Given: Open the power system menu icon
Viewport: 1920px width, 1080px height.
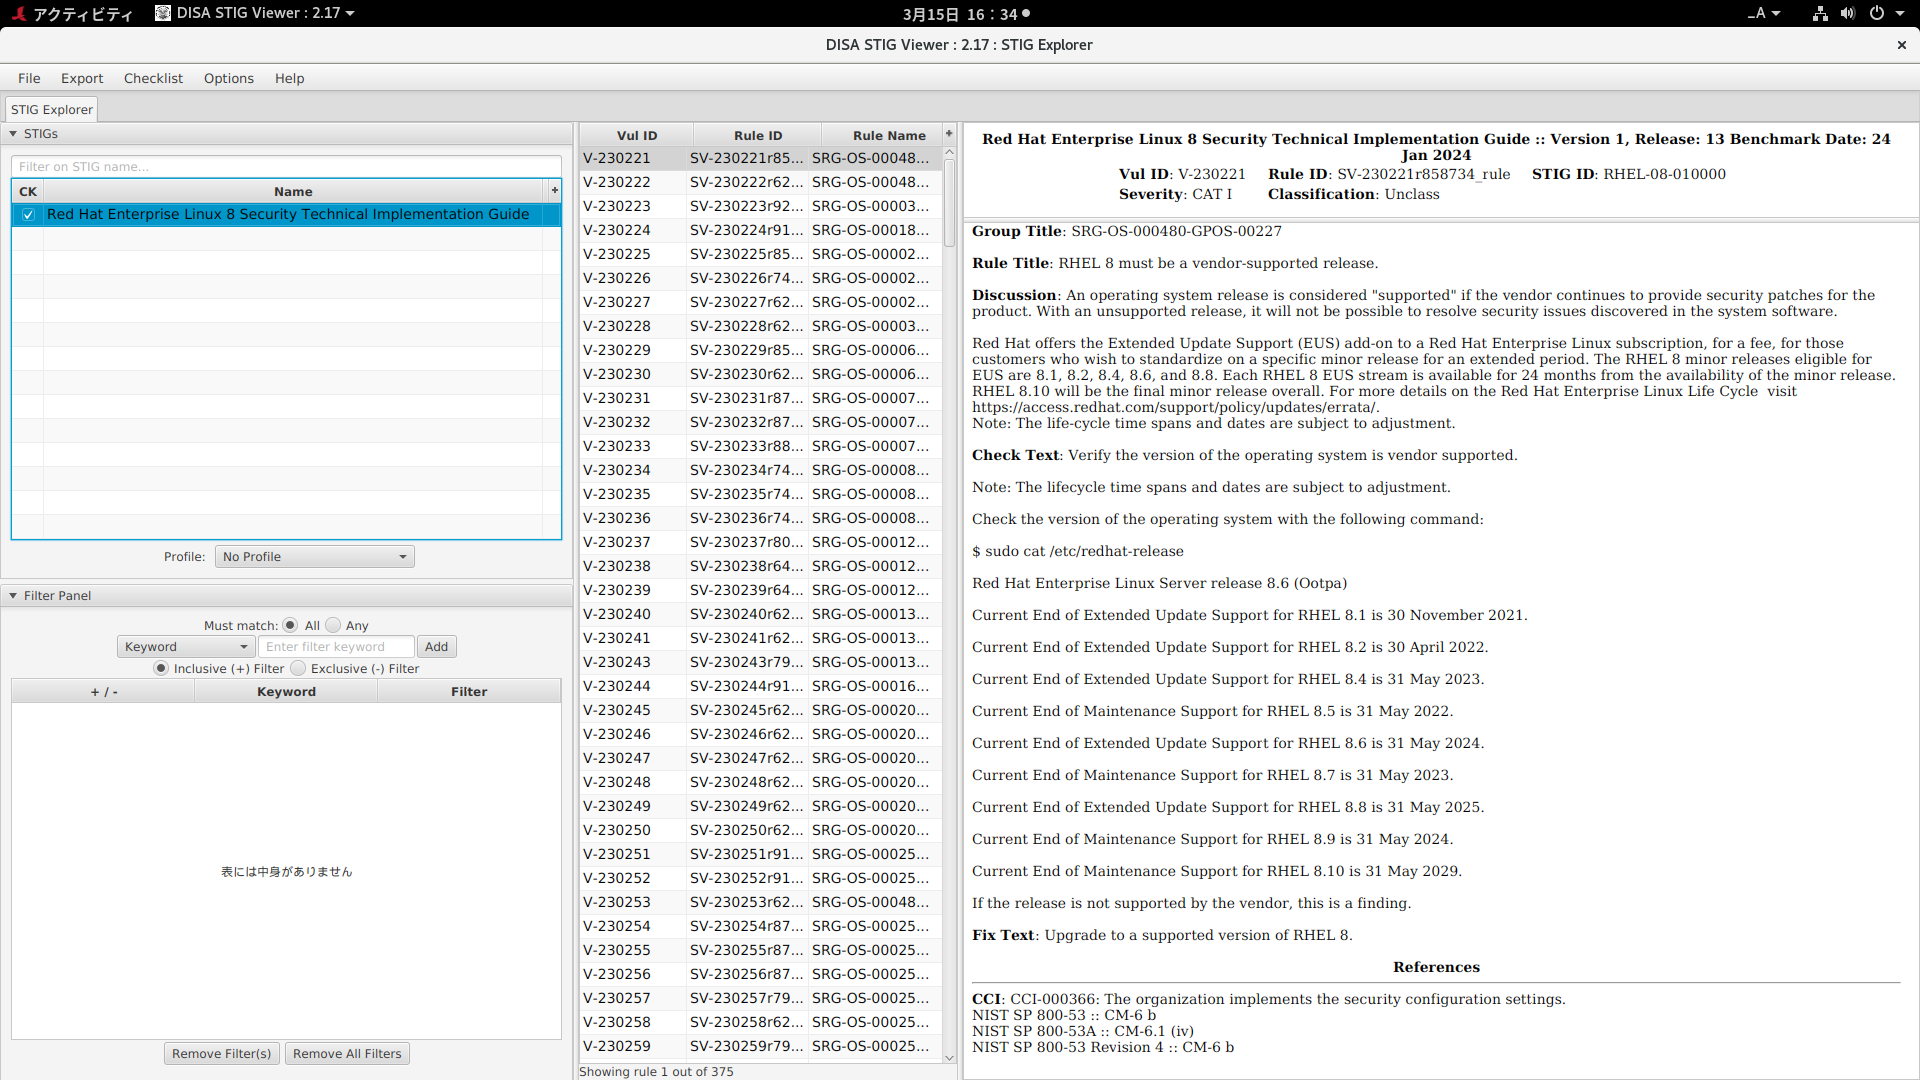Looking at the screenshot, I should click(1877, 14).
